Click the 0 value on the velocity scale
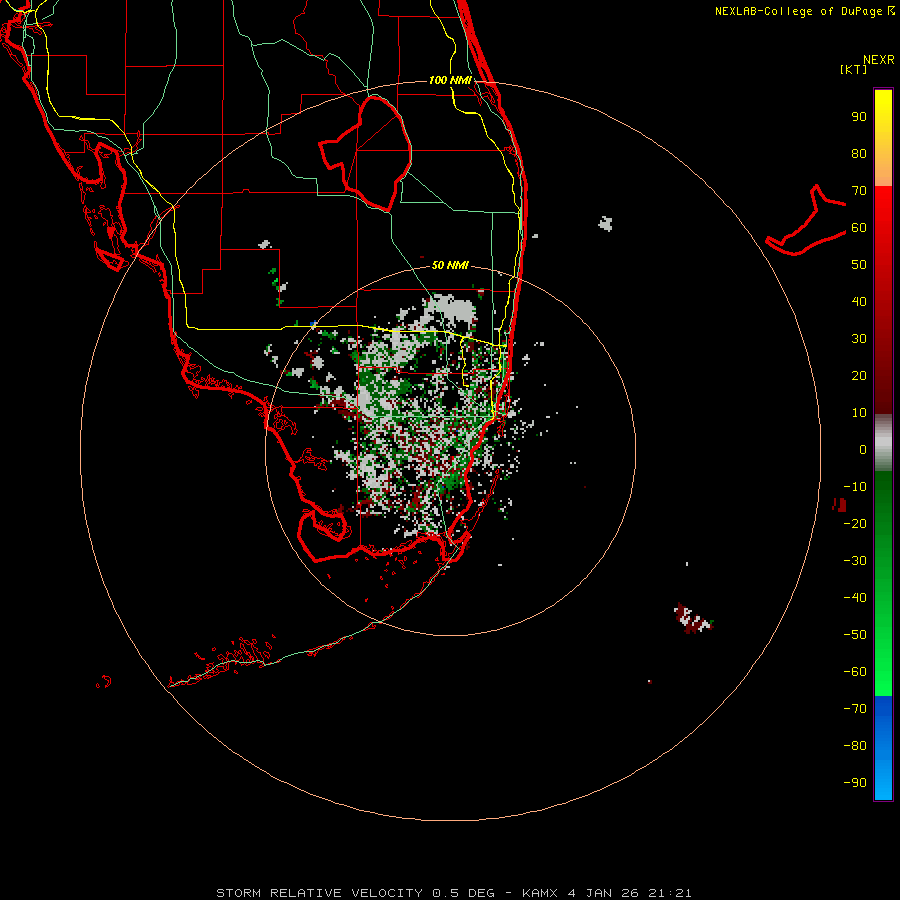This screenshot has width=900, height=900. (x=863, y=449)
